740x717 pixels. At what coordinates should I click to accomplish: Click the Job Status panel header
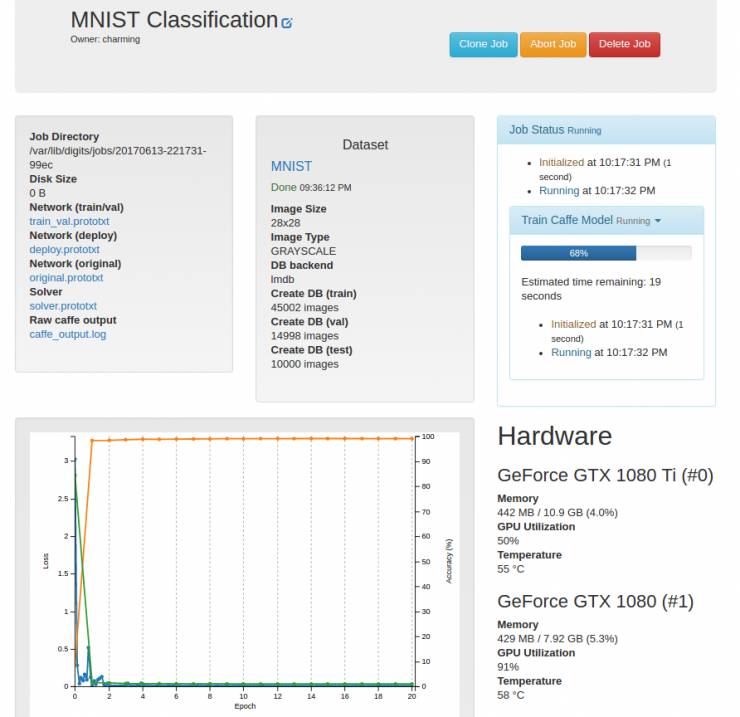pyautogui.click(x=606, y=130)
